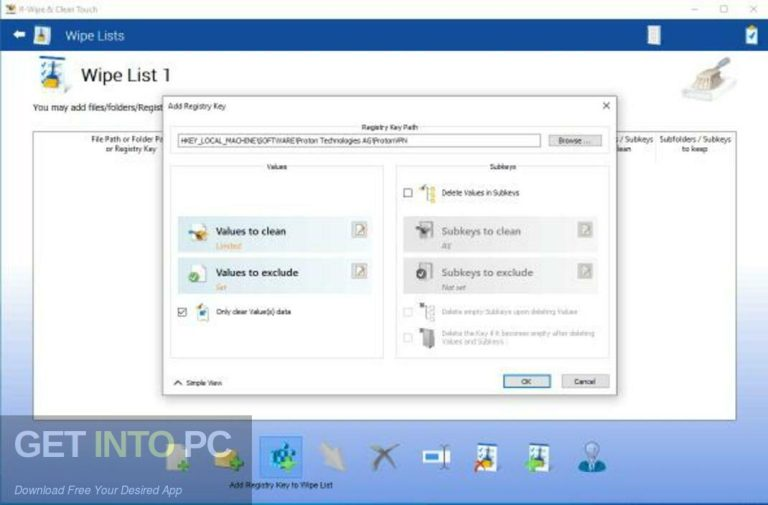Collapse dialog using Simple View chevron

click(x=179, y=382)
